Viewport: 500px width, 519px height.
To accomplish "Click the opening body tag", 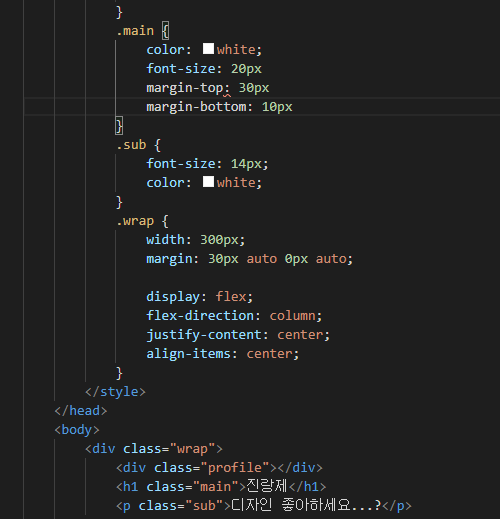I will coord(77,430).
